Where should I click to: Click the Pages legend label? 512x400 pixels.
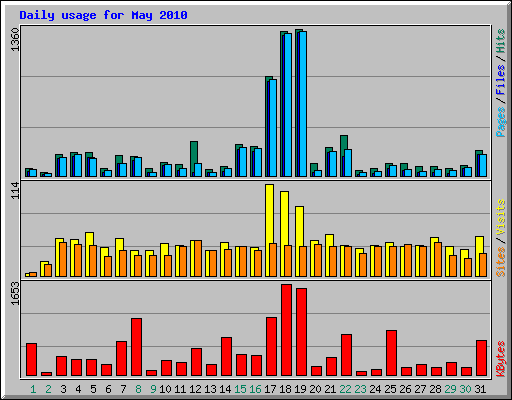point(501,122)
